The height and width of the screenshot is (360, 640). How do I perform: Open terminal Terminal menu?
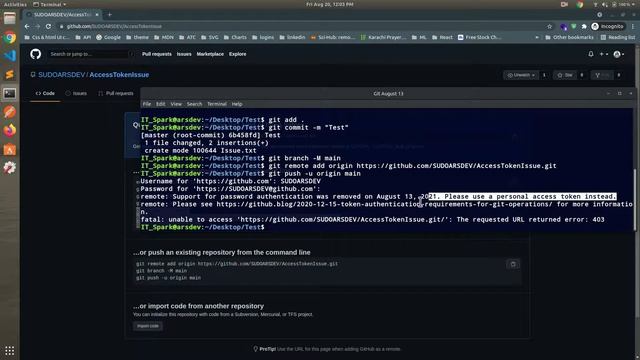[x=217, y=104]
